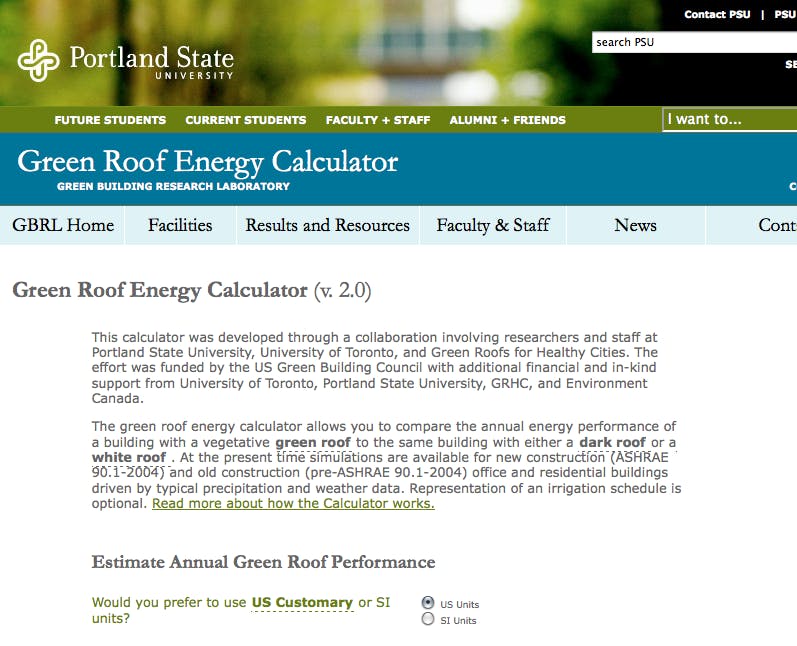The width and height of the screenshot is (797, 646).
Task: Click the 'US Customary' term link
Action: [x=302, y=602]
